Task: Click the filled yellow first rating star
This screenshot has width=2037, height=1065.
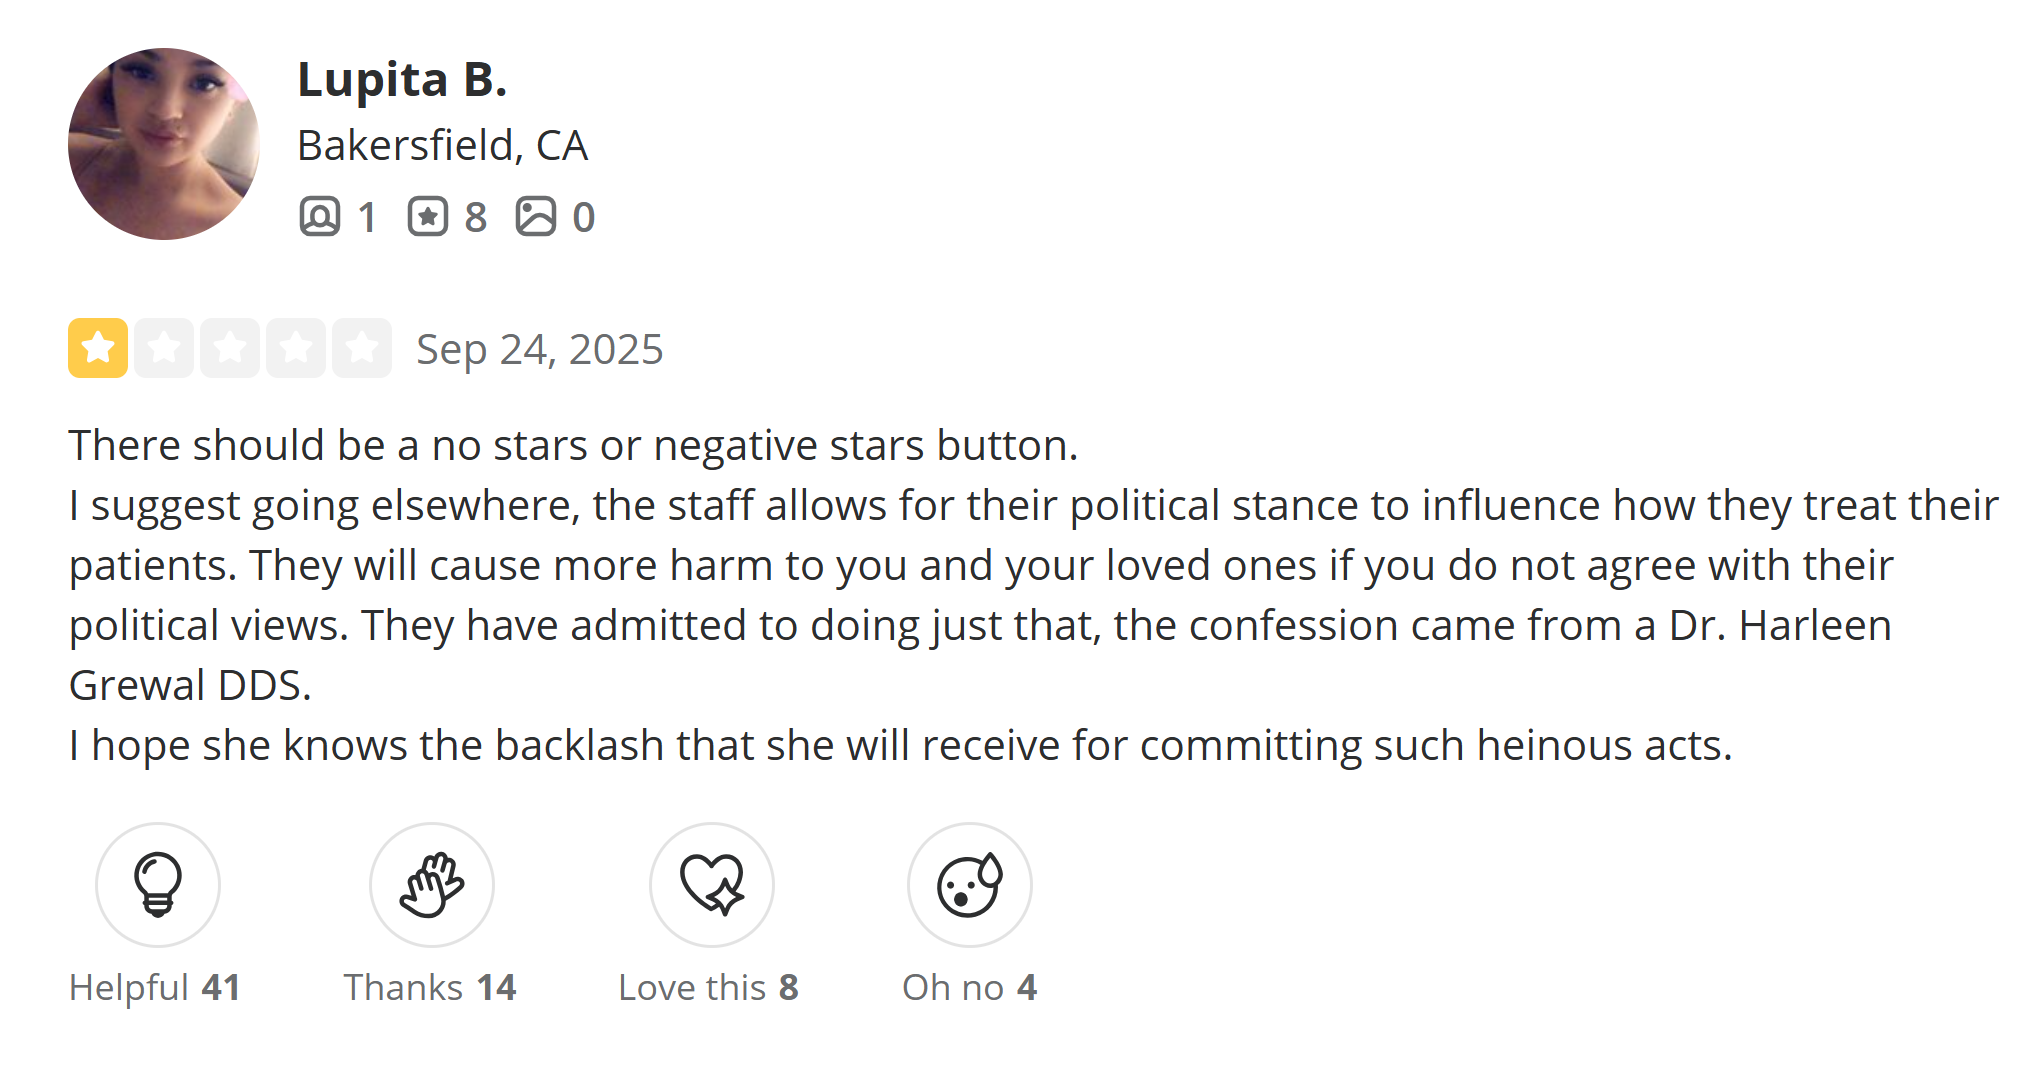Action: (98, 348)
